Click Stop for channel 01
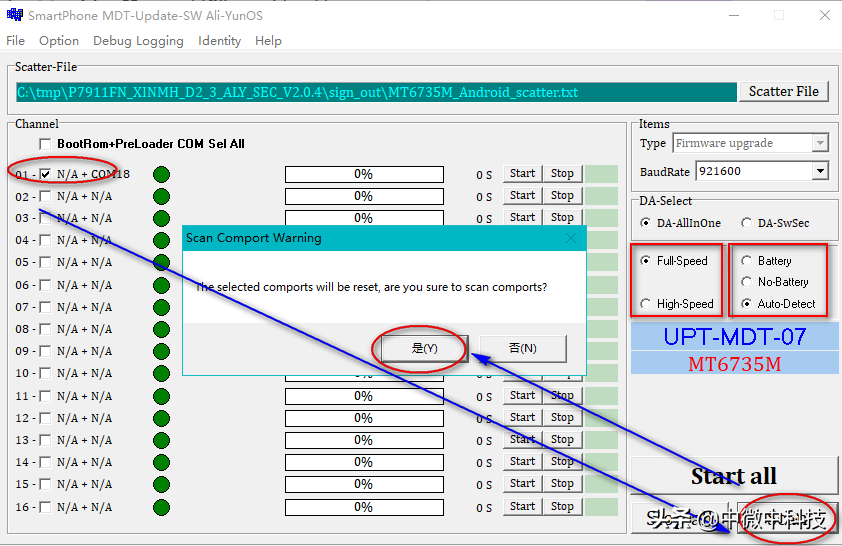 click(x=562, y=173)
